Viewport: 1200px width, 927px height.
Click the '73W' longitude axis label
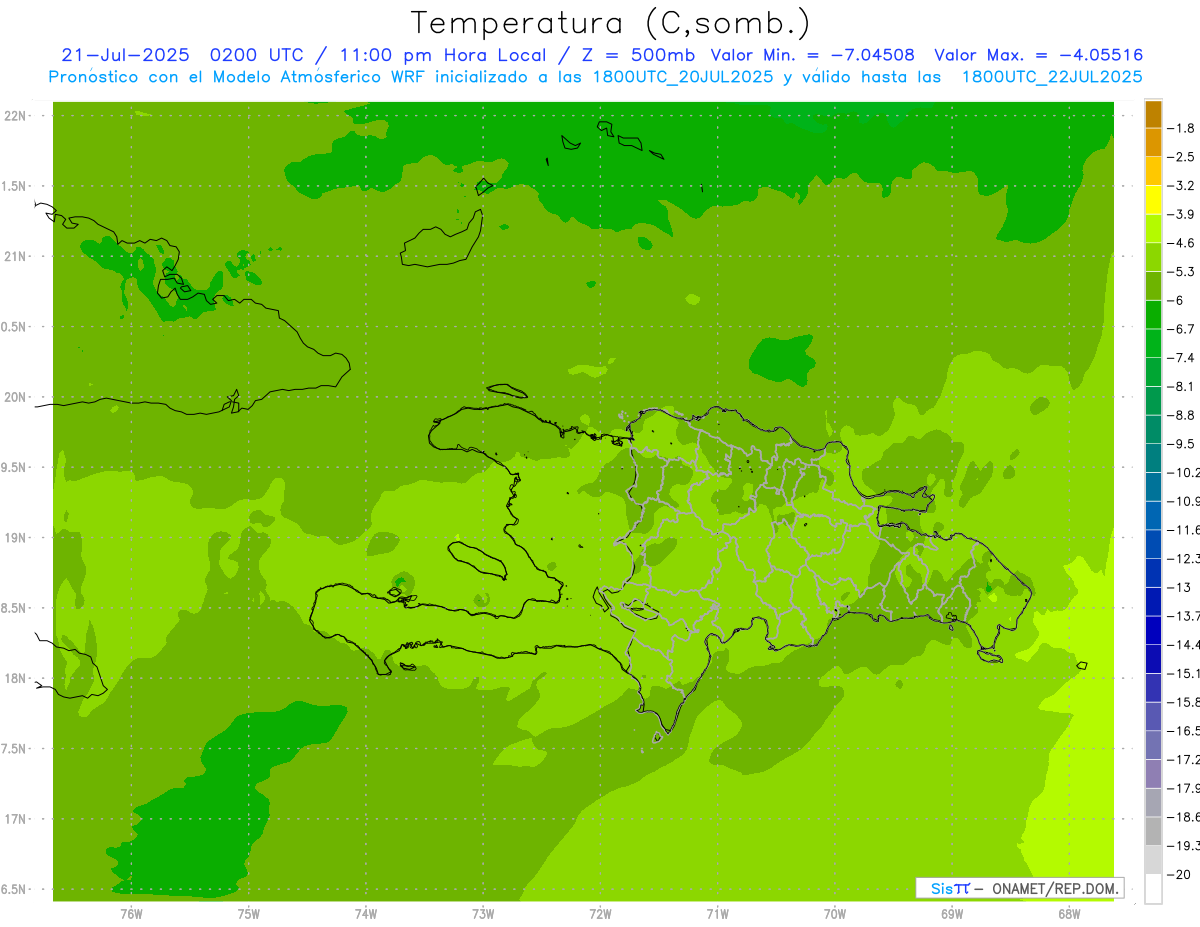click(x=483, y=914)
